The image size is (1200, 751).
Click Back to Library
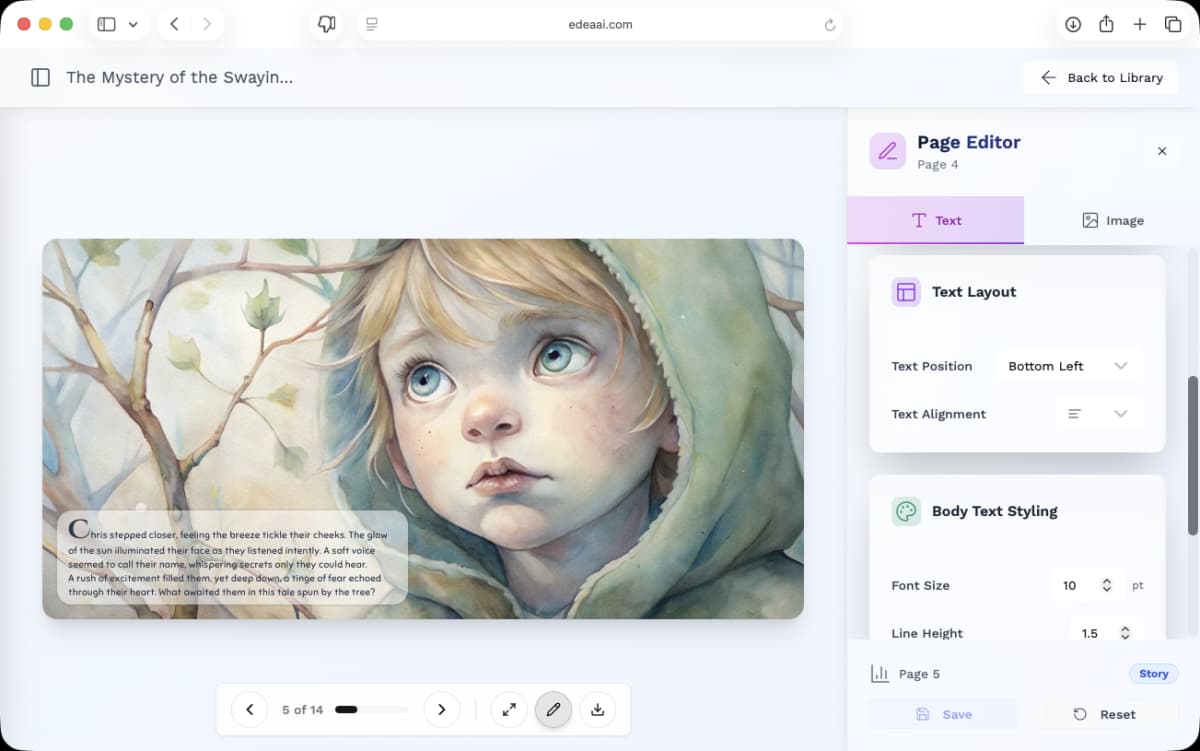point(1100,77)
